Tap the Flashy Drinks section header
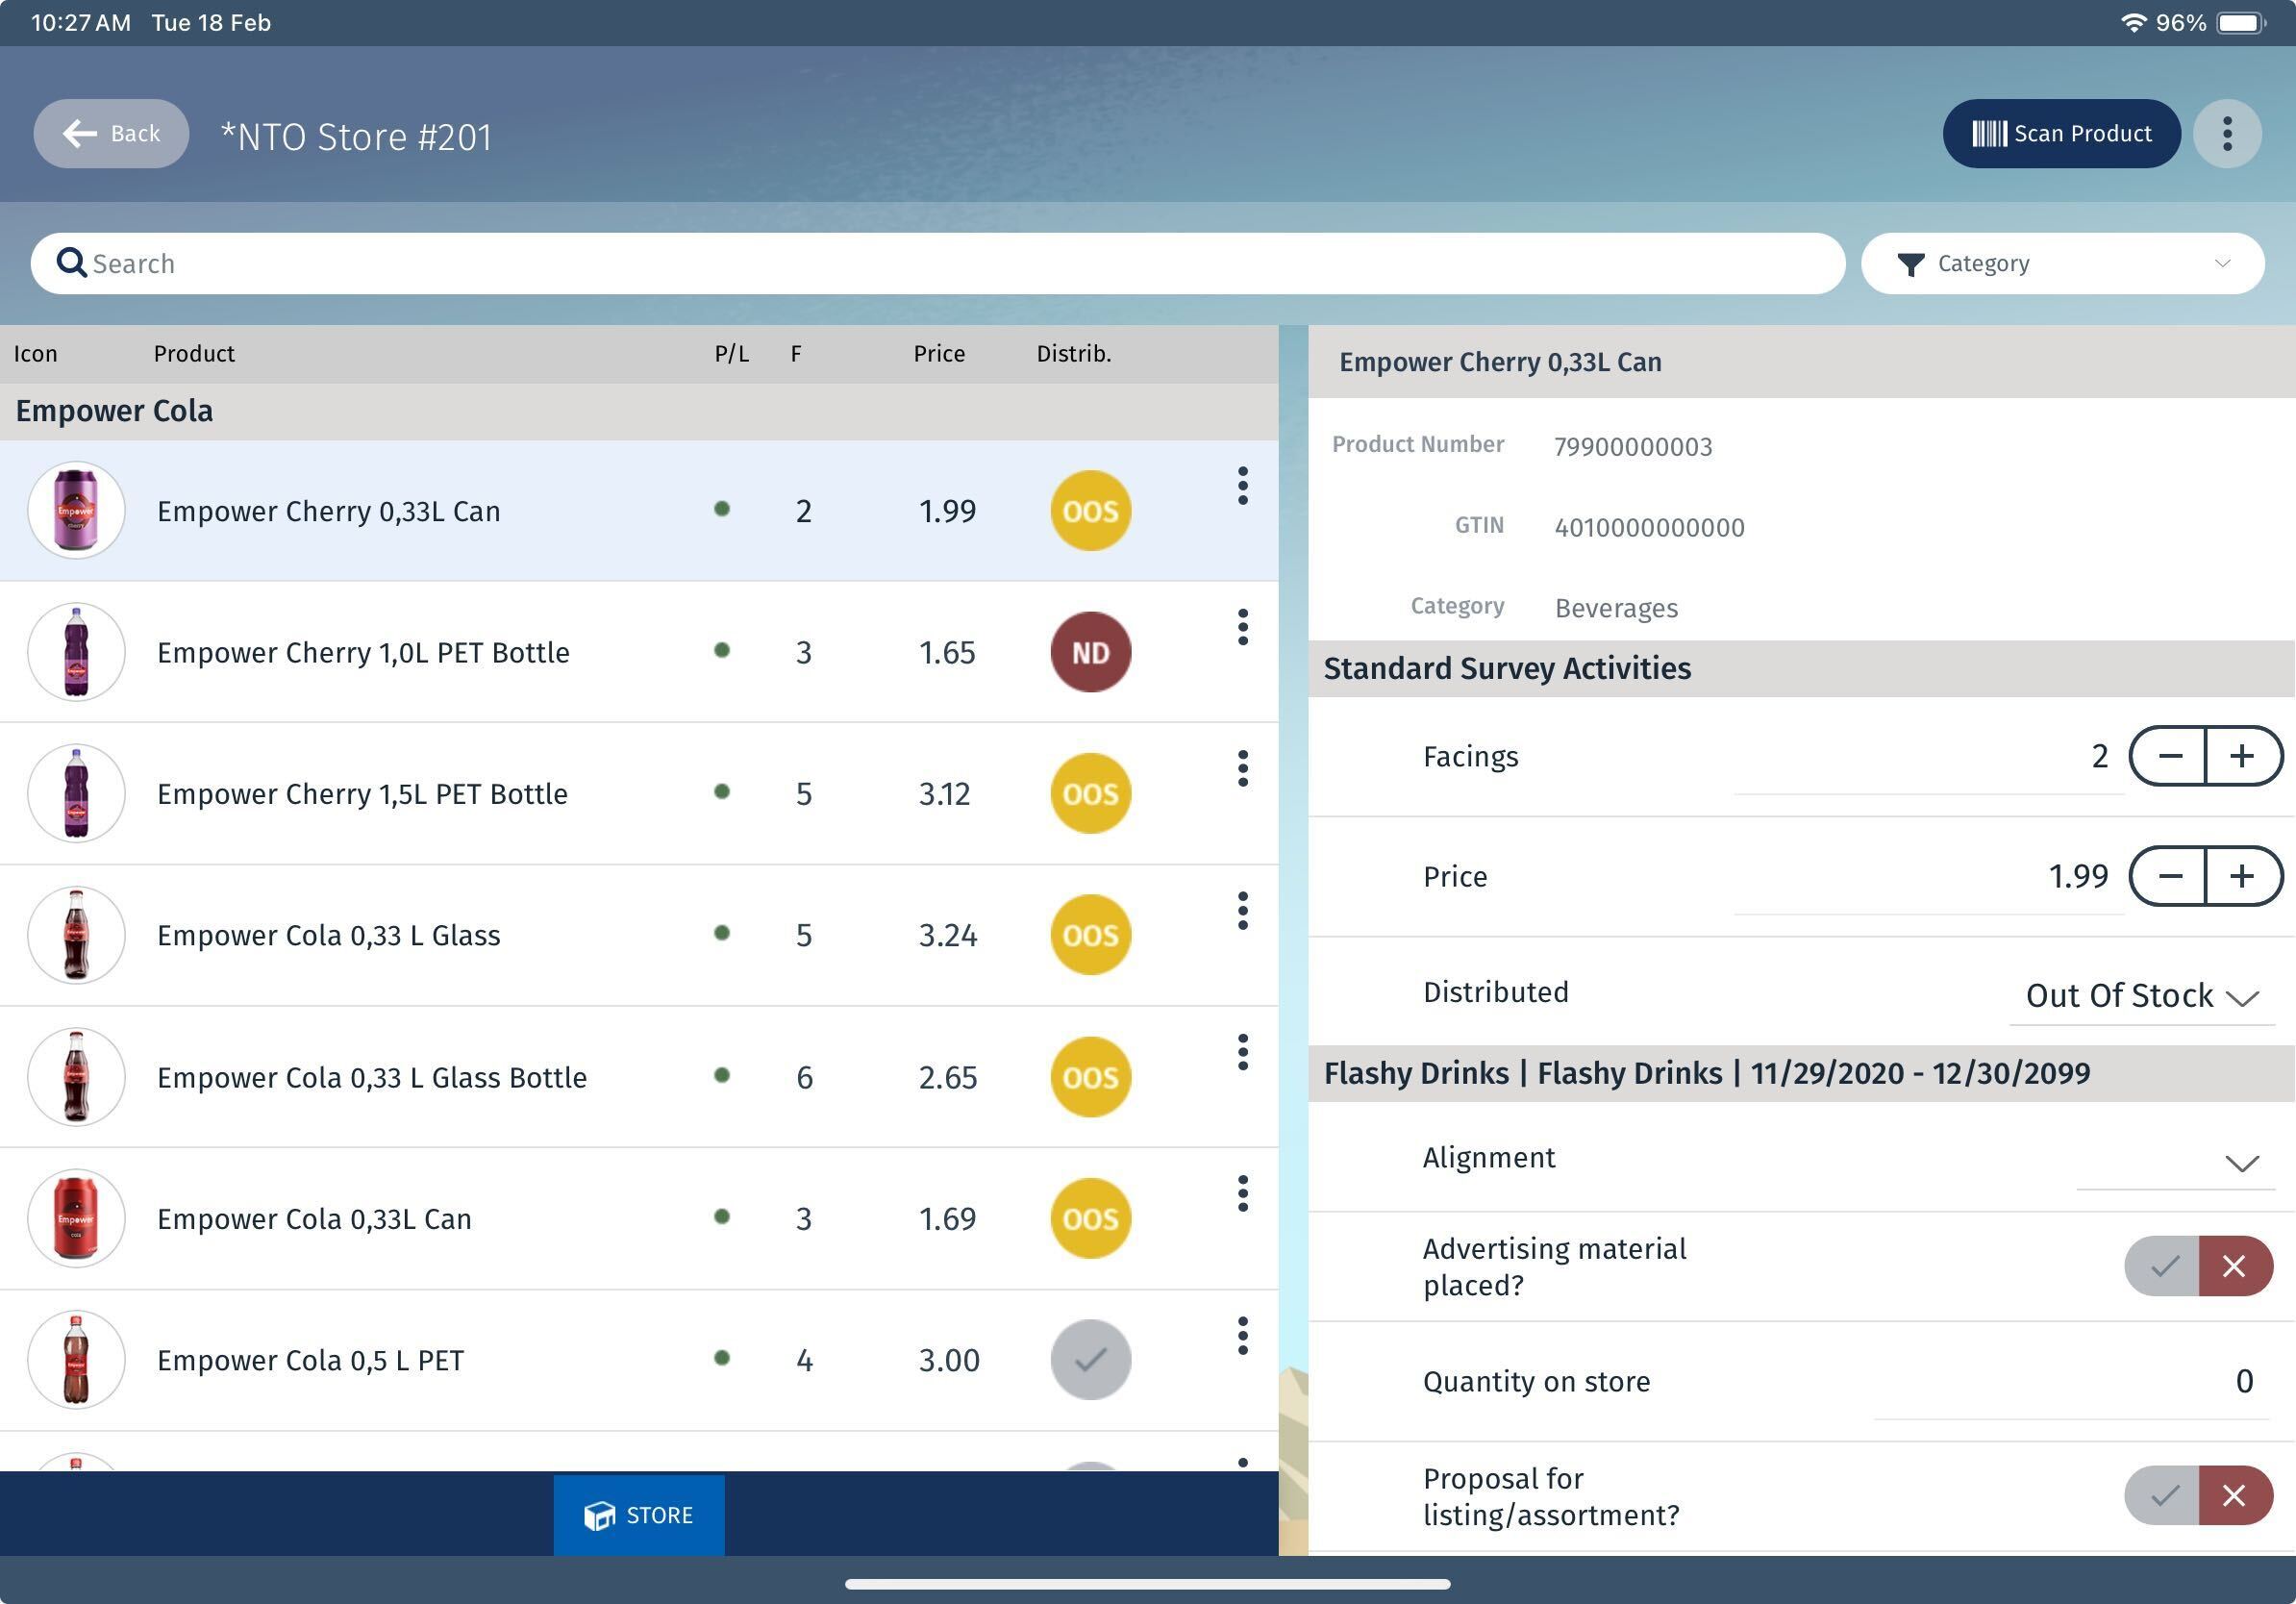Image resolution: width=2296 pixels, height=1604 pixels. tap(1801, 1073)
